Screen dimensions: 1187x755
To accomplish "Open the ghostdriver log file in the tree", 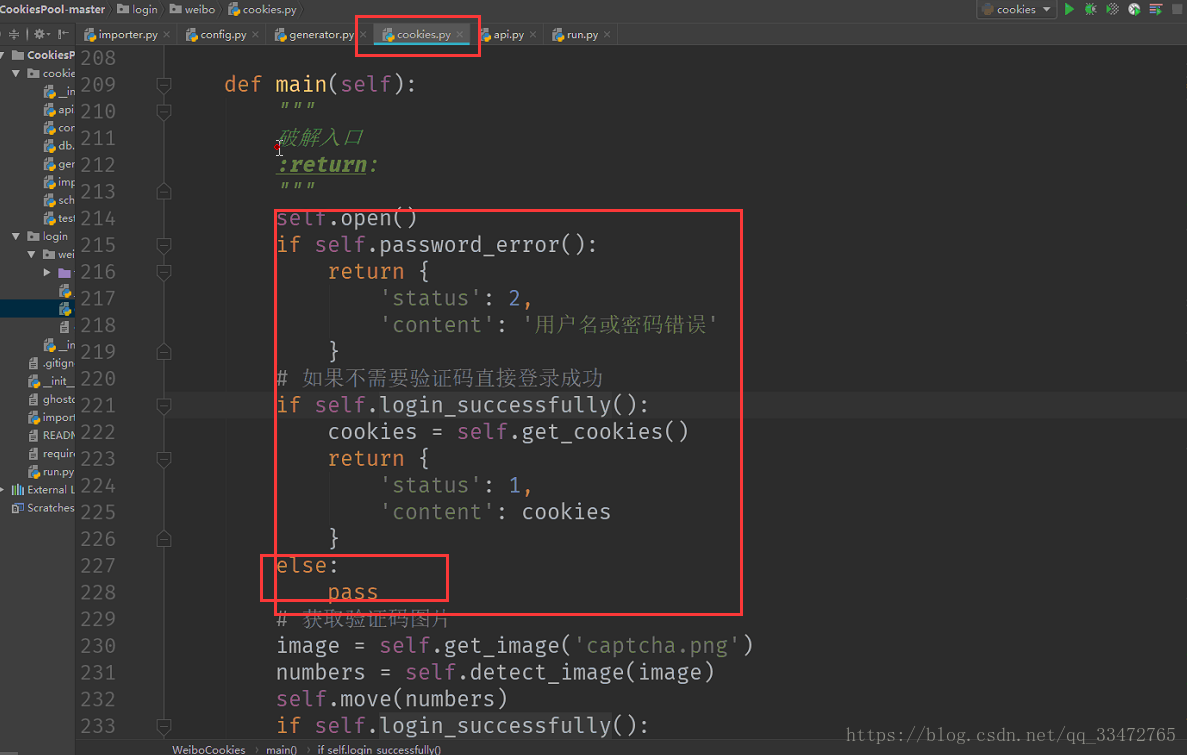I will (x=51, y=399).
